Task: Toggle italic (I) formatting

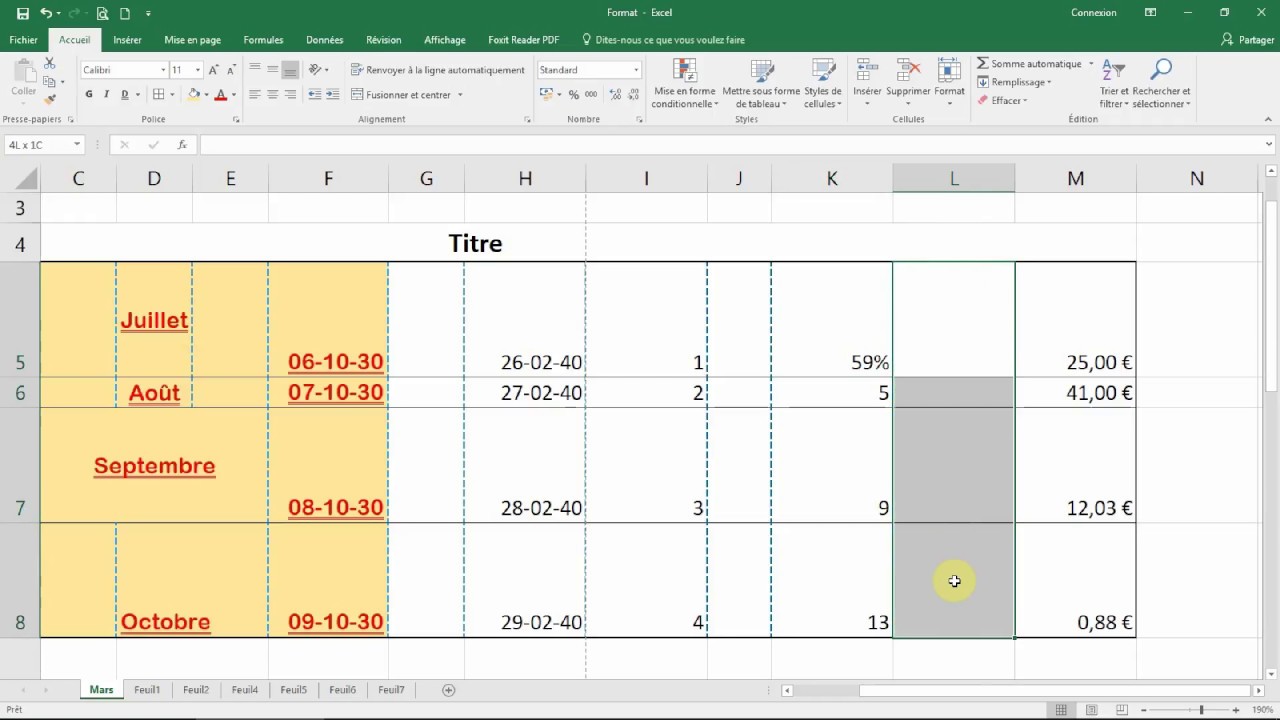Action: (107, 95)
